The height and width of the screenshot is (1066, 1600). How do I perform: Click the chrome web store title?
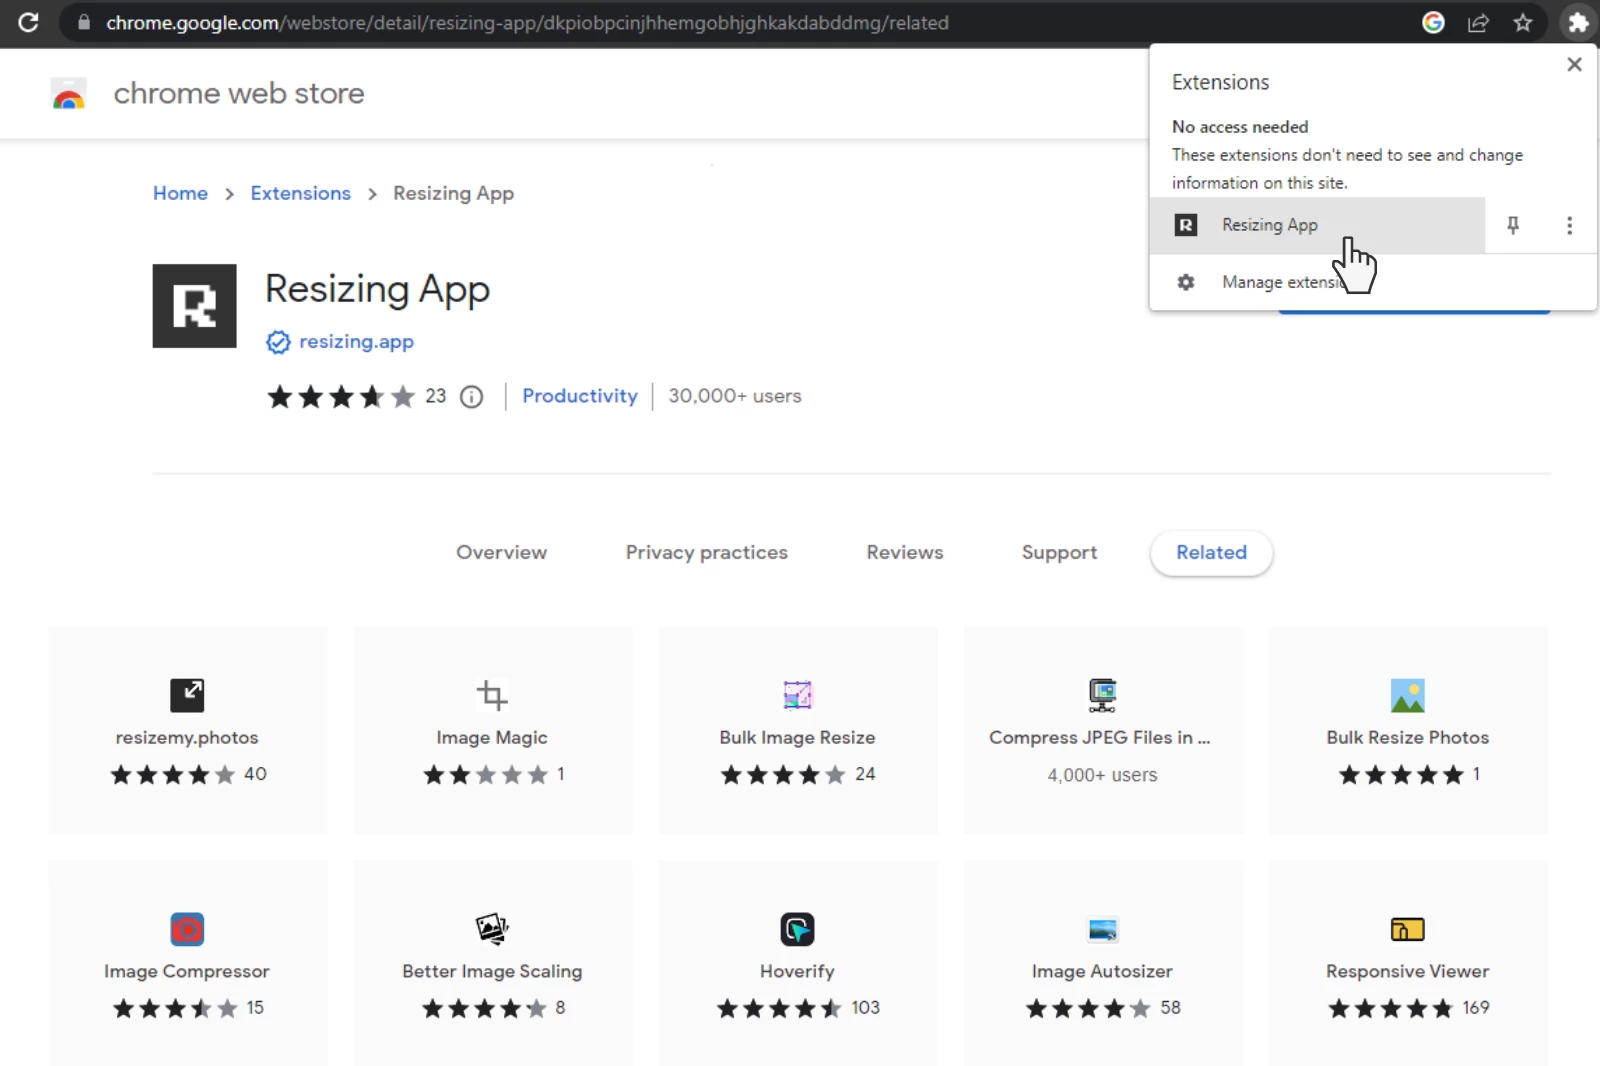point(239,93)
